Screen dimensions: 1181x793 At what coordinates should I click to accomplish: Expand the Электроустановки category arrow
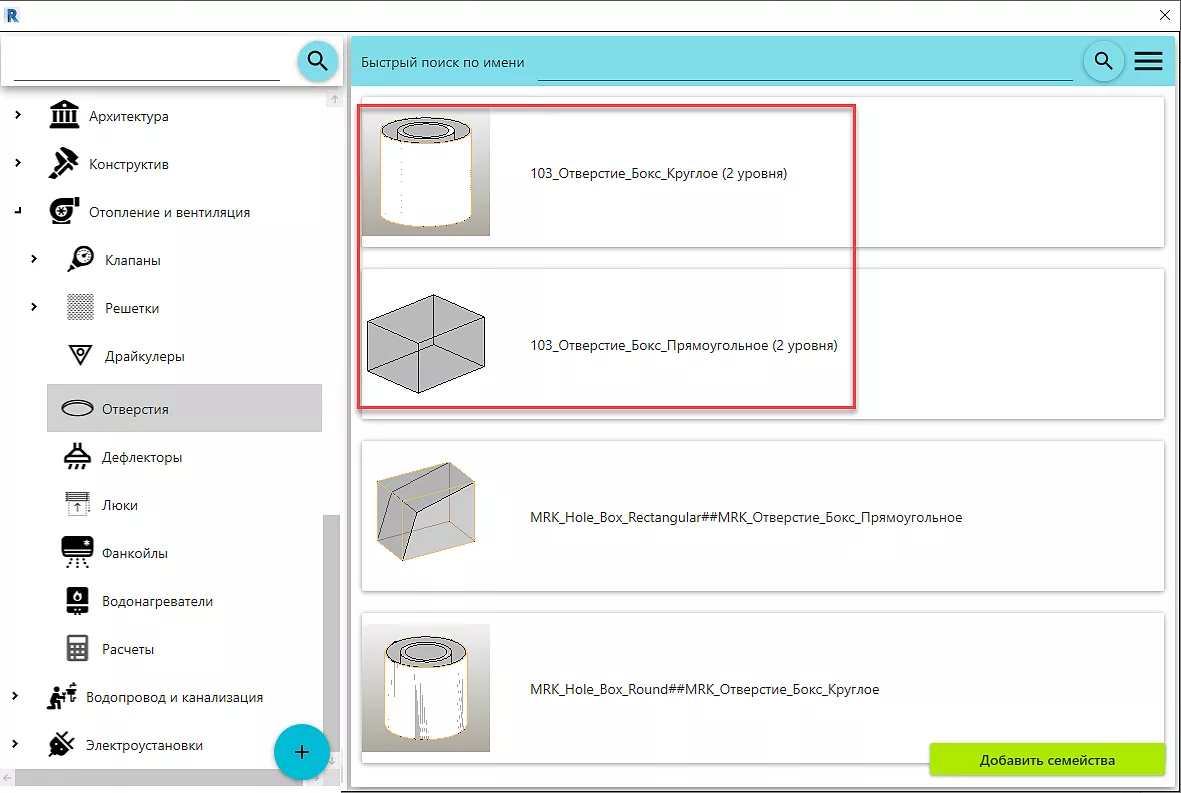click(x=16, y=745)
